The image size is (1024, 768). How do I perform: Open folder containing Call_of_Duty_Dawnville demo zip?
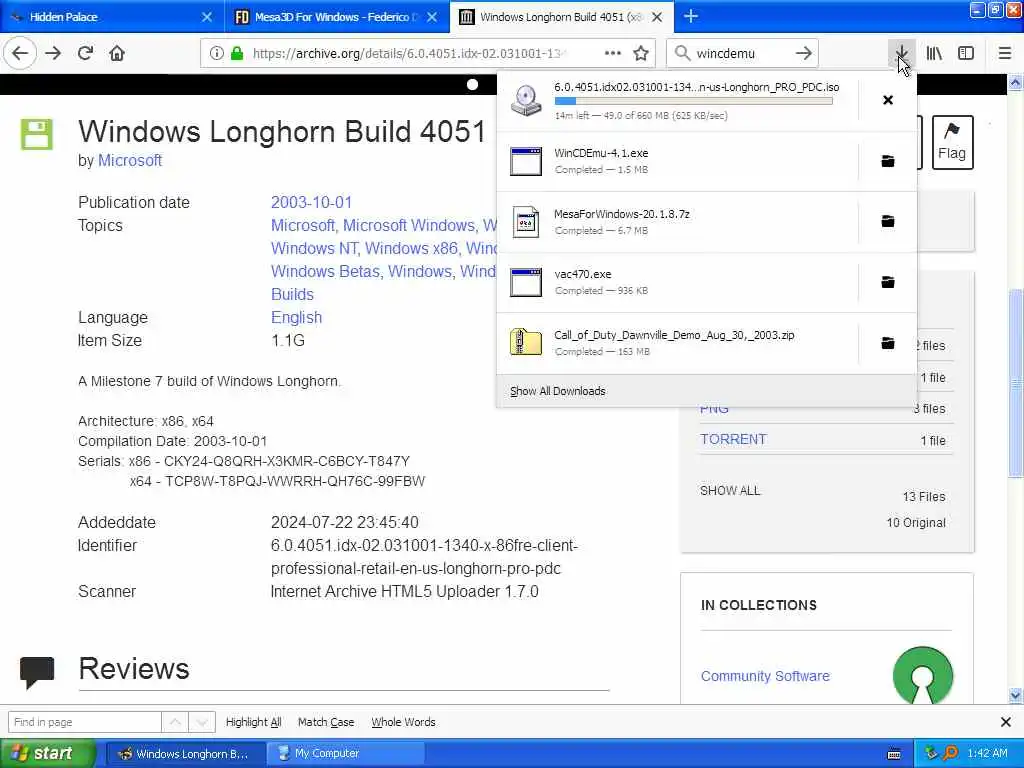coord(888,343)
